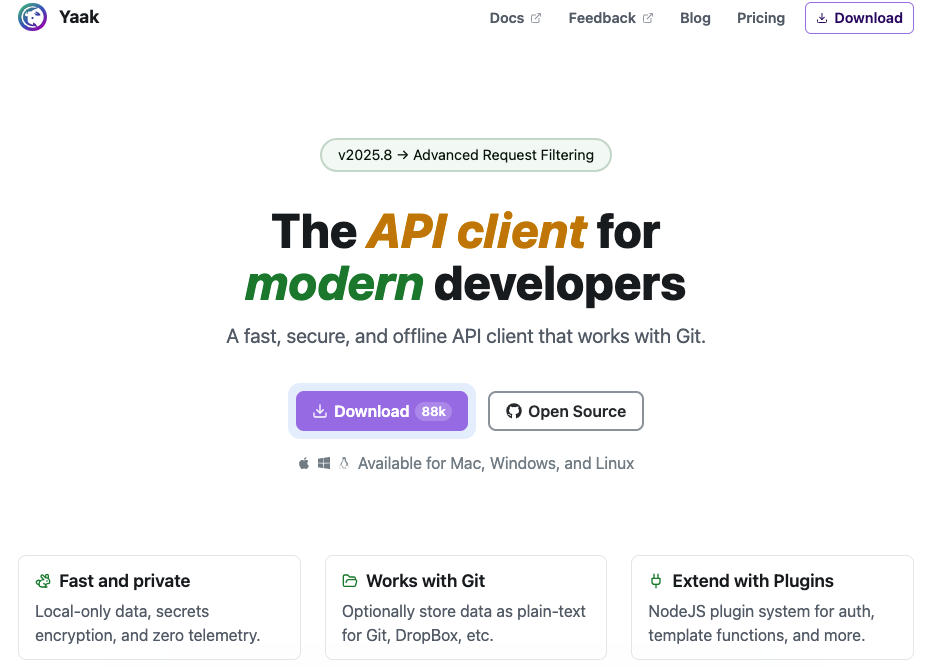Click 'NodeJS plugin system for auth' description
Screen dimensions: 932x668
(x=761, y=623)
